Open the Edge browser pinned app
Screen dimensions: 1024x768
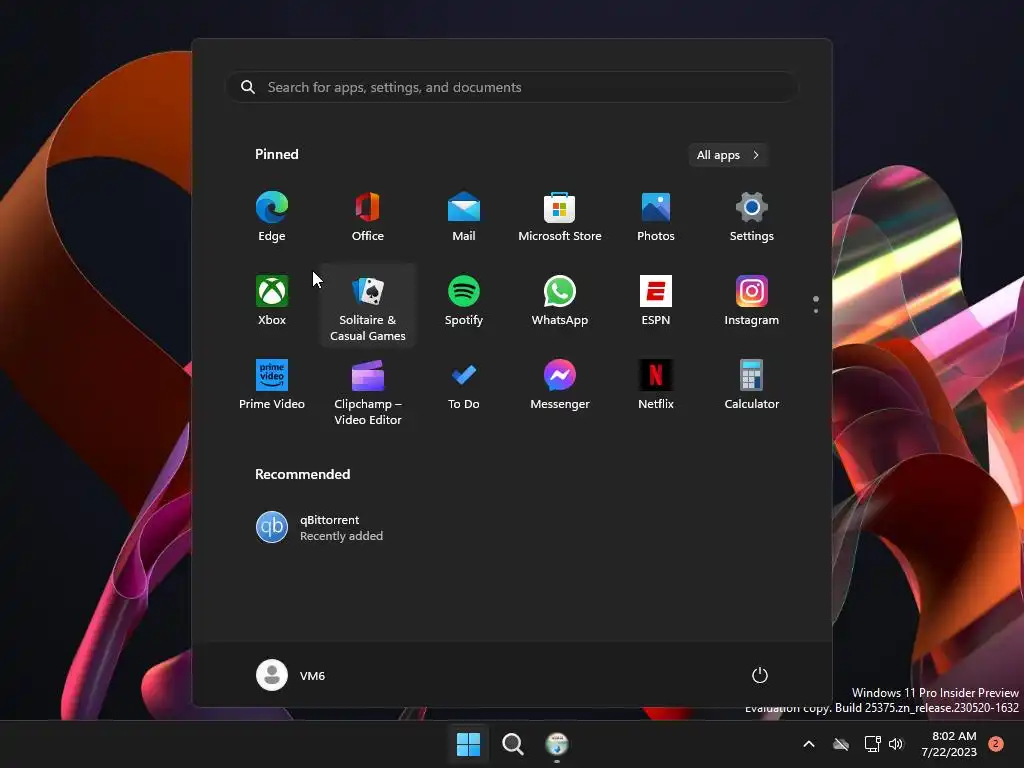pyautogui.click(x=272, y=217)
